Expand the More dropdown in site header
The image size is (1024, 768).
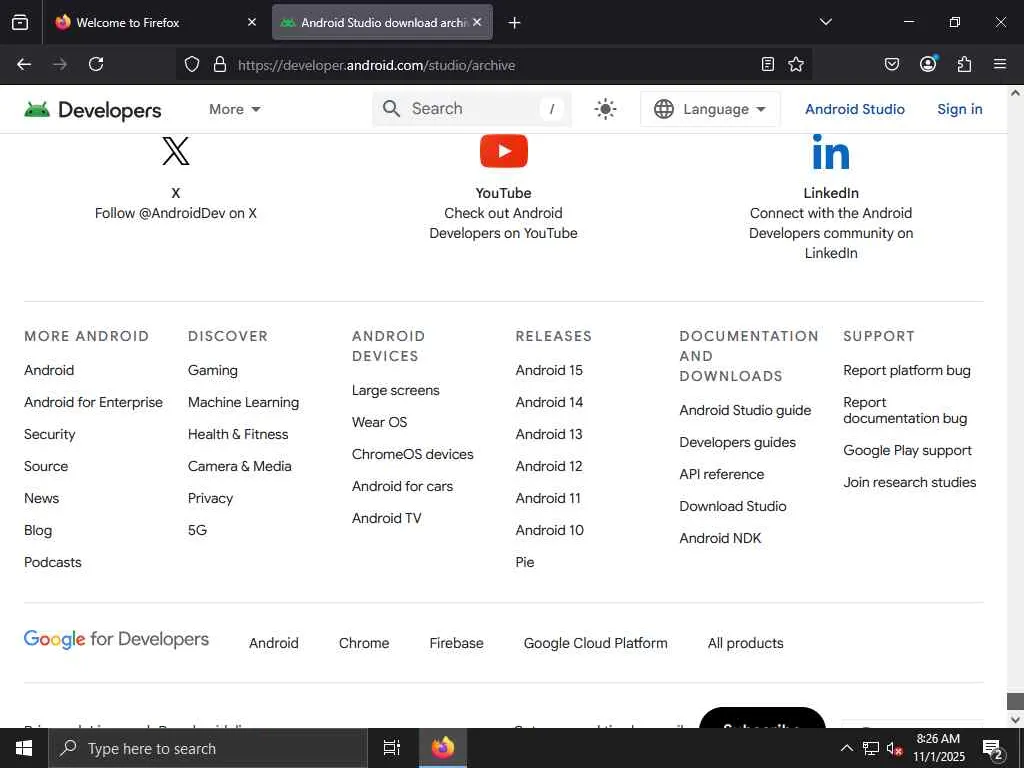[x=234, y=109]
